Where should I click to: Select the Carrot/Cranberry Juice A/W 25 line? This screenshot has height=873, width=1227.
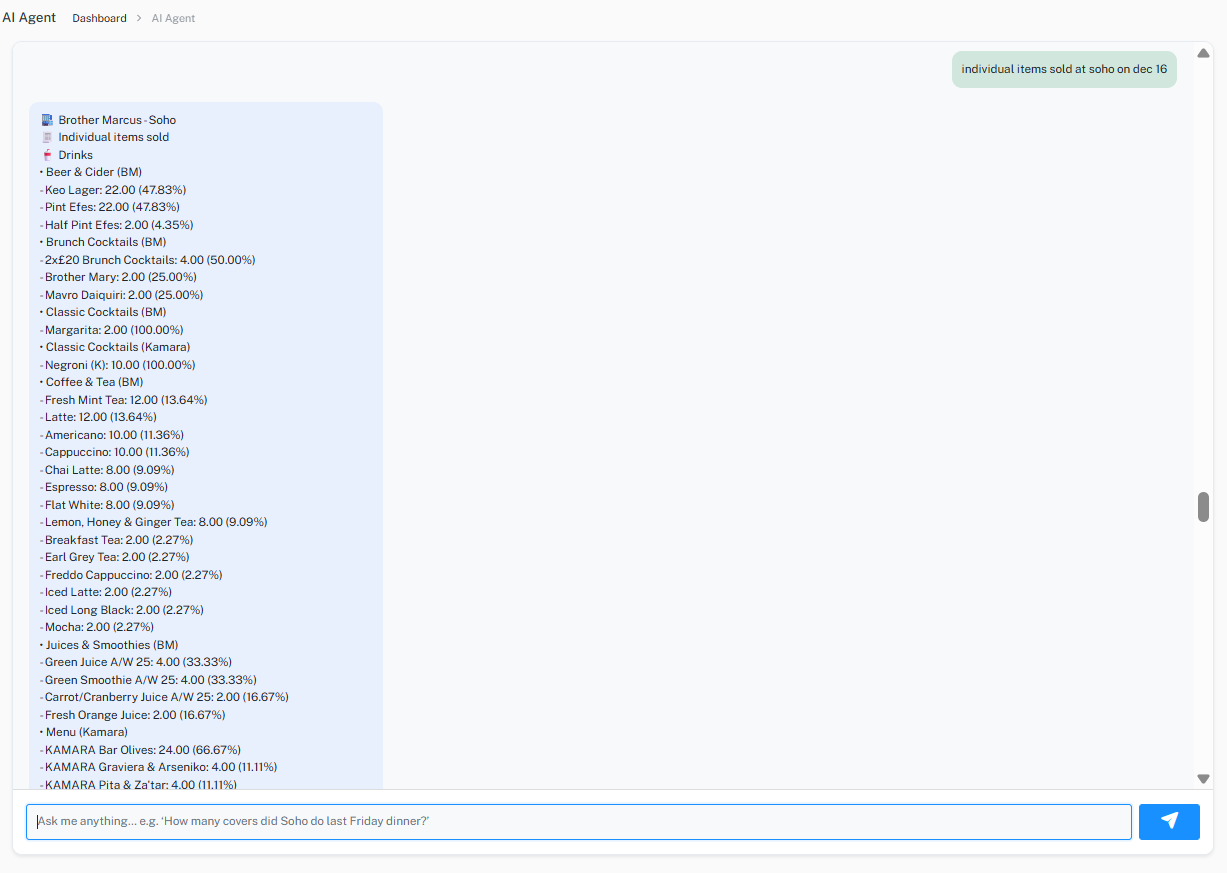click(165, 697)
